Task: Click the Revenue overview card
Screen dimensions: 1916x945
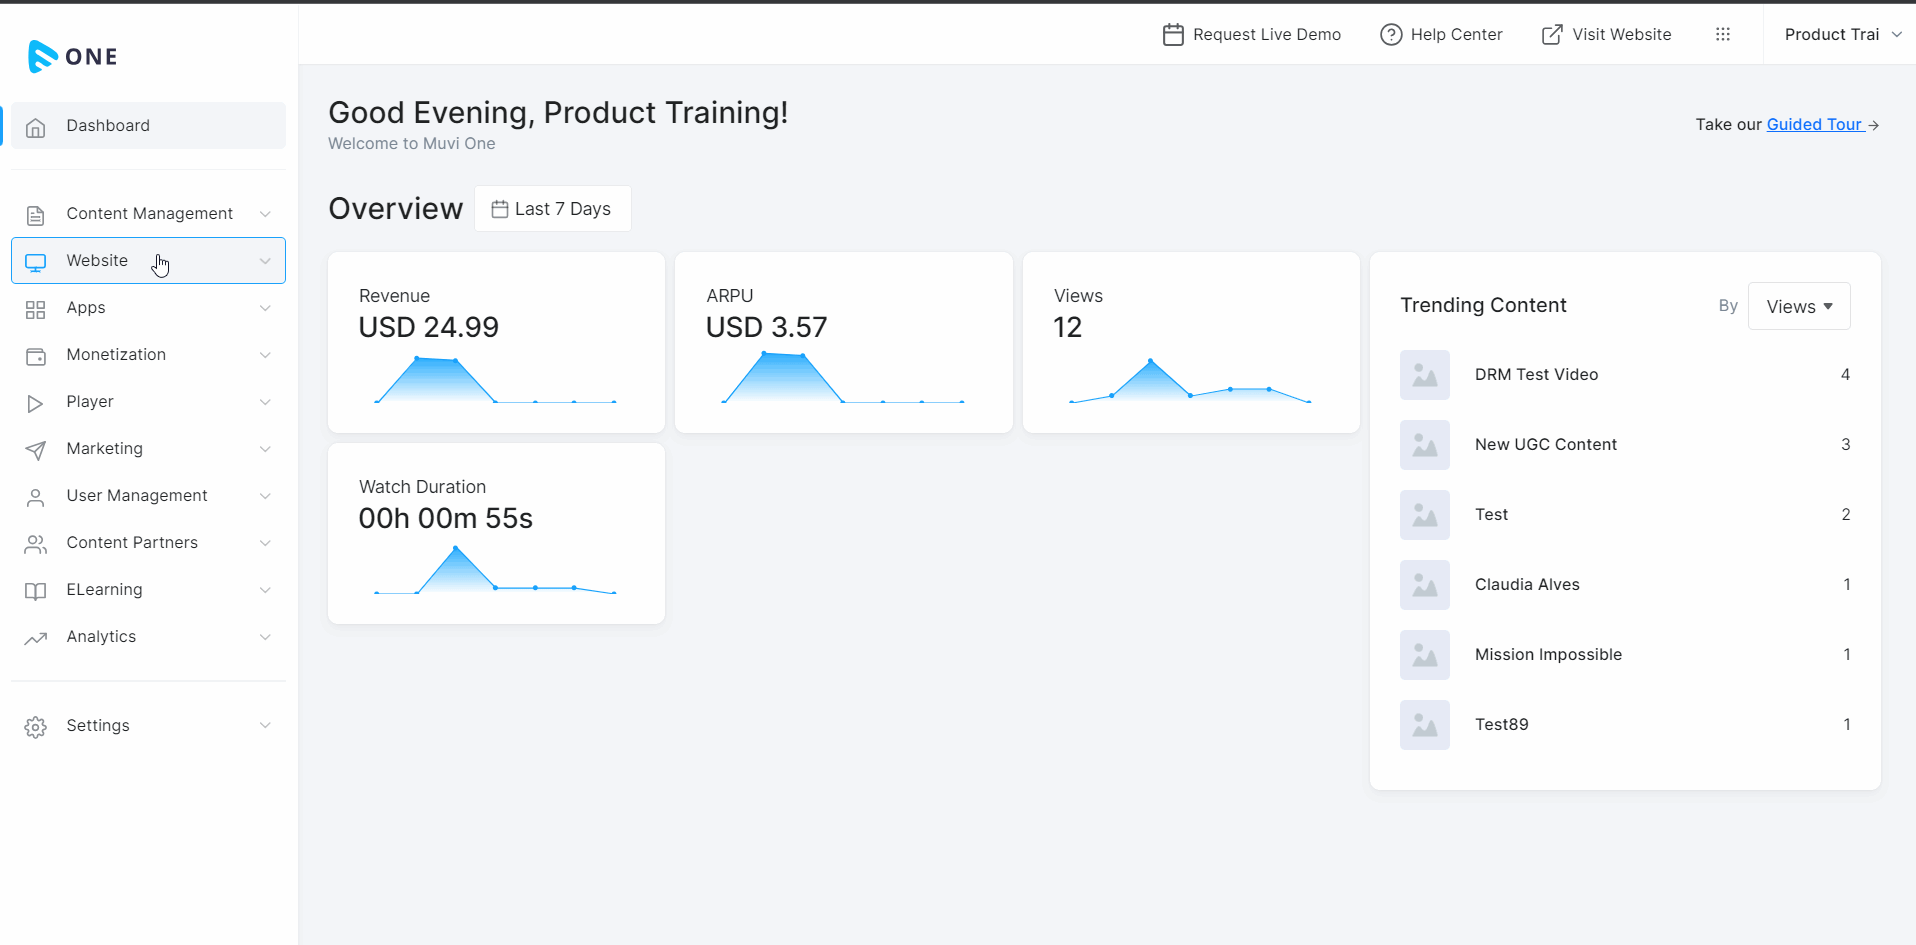Action: coord(496,342)
